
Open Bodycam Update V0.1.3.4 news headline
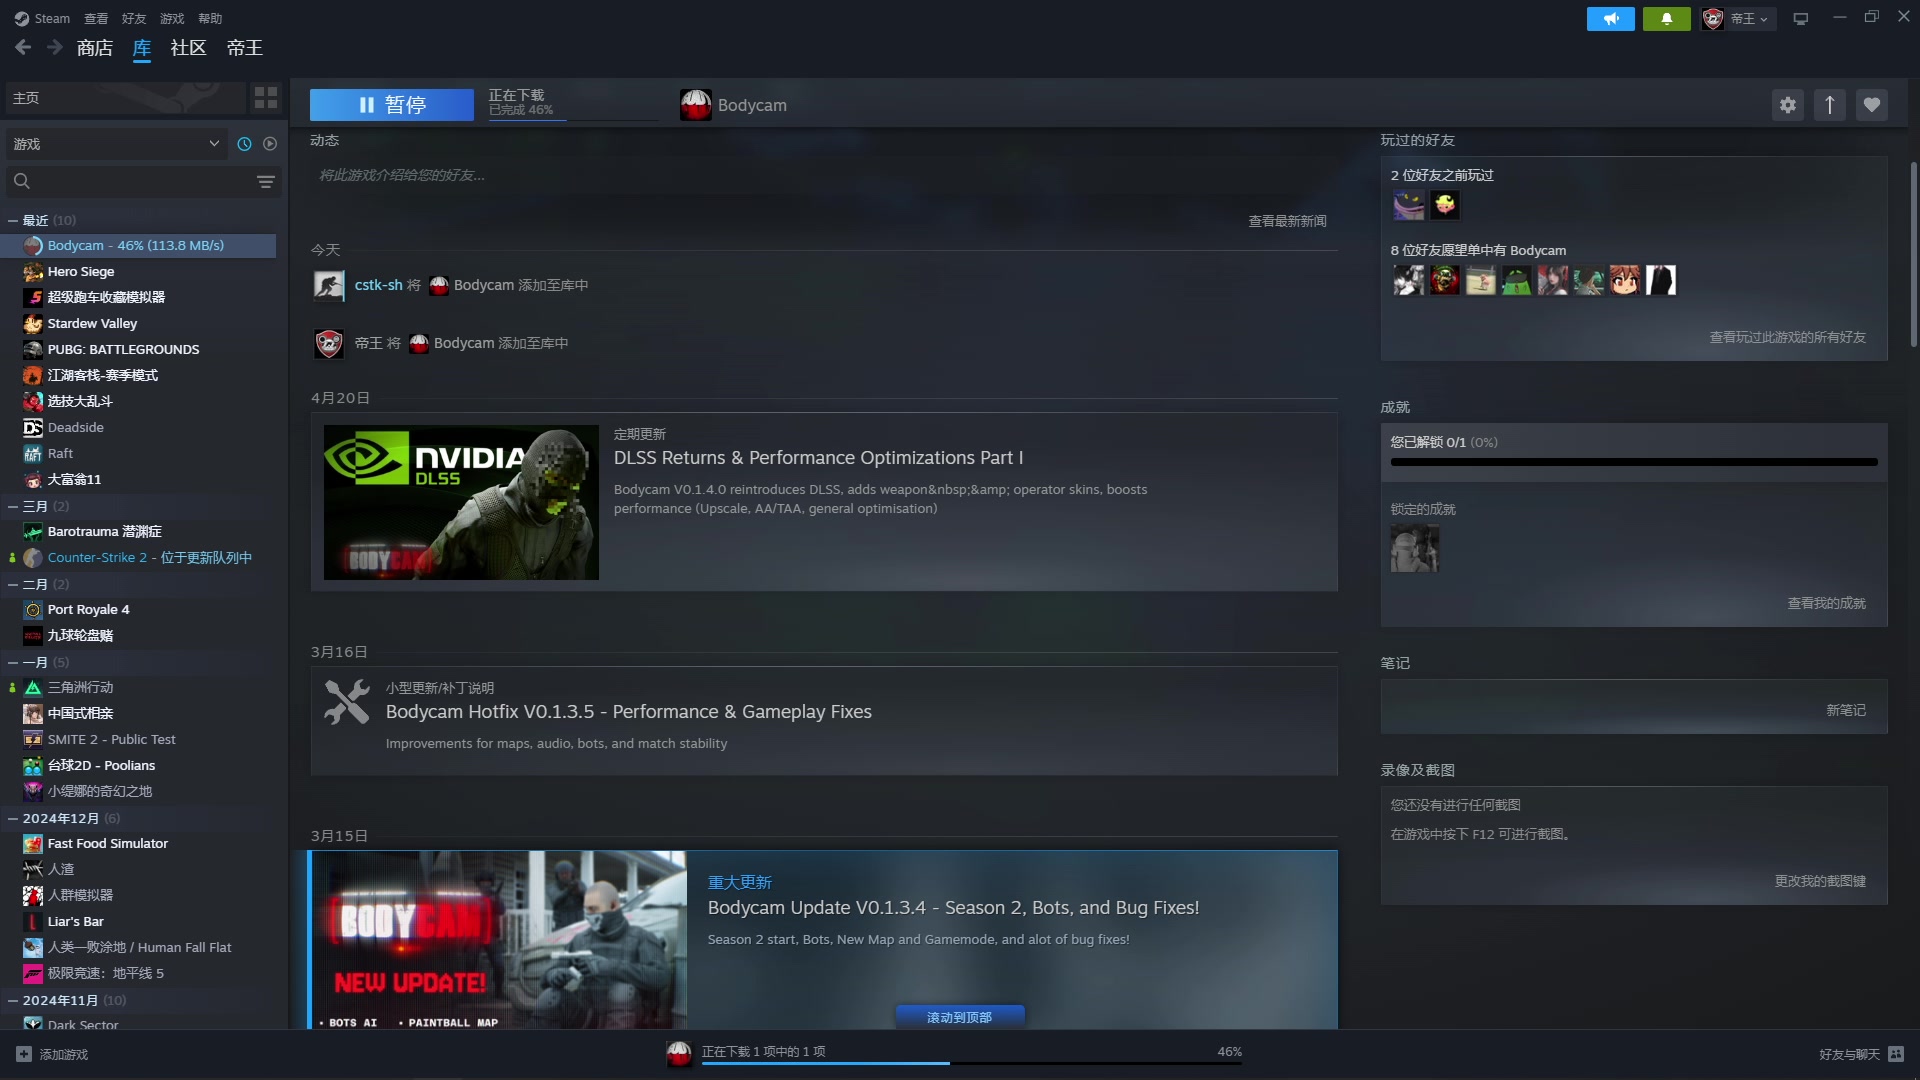(953, 908)
